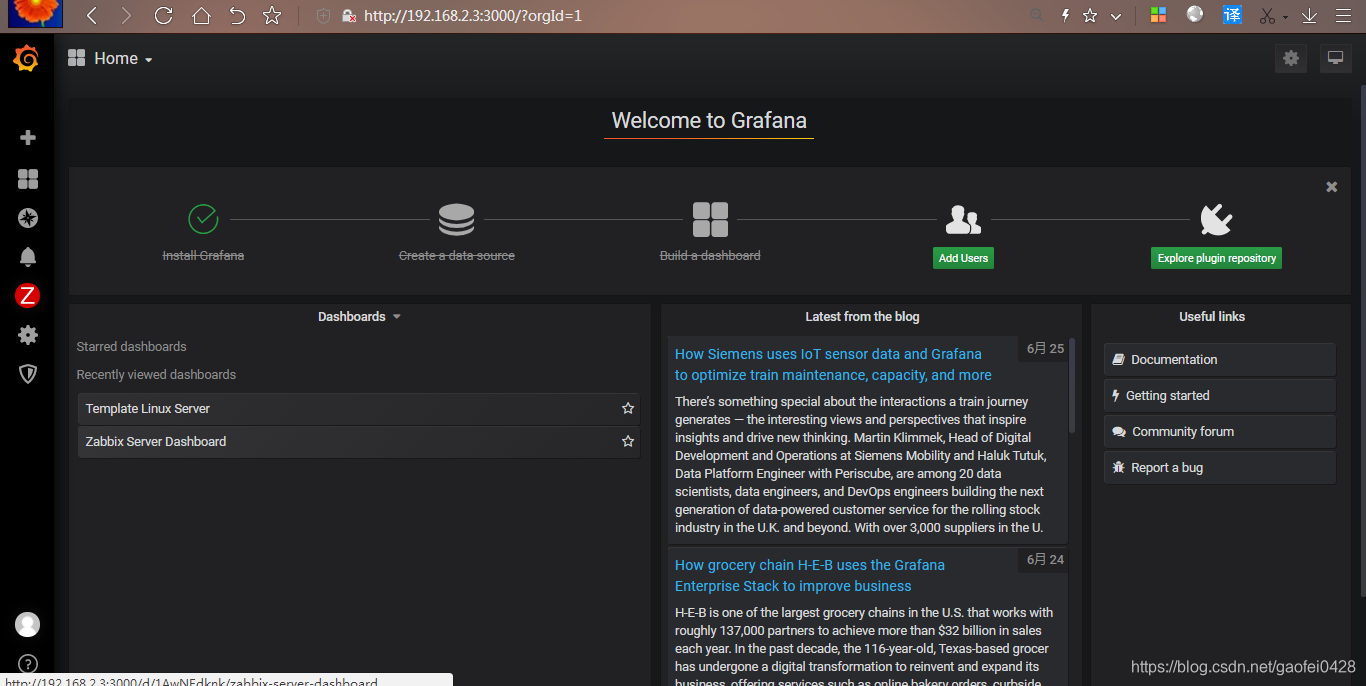Star the Zabbix Server Dashboard
This screenshot has width=1366, height=686.
pyautogui.click(x=628, y=441)
